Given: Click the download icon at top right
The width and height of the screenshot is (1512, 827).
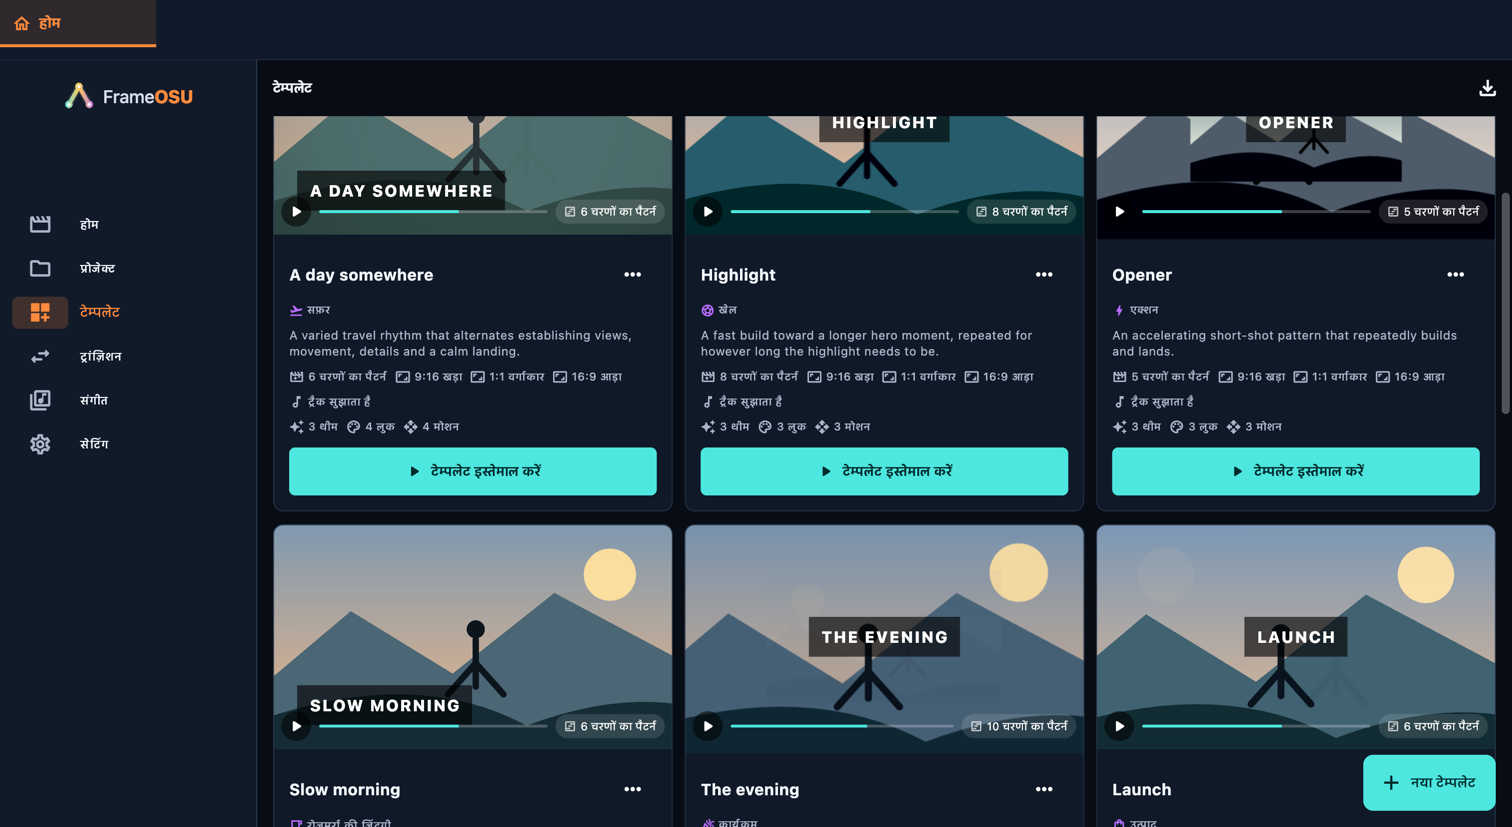Looking at the screenshot, I should click(1487, 88).
